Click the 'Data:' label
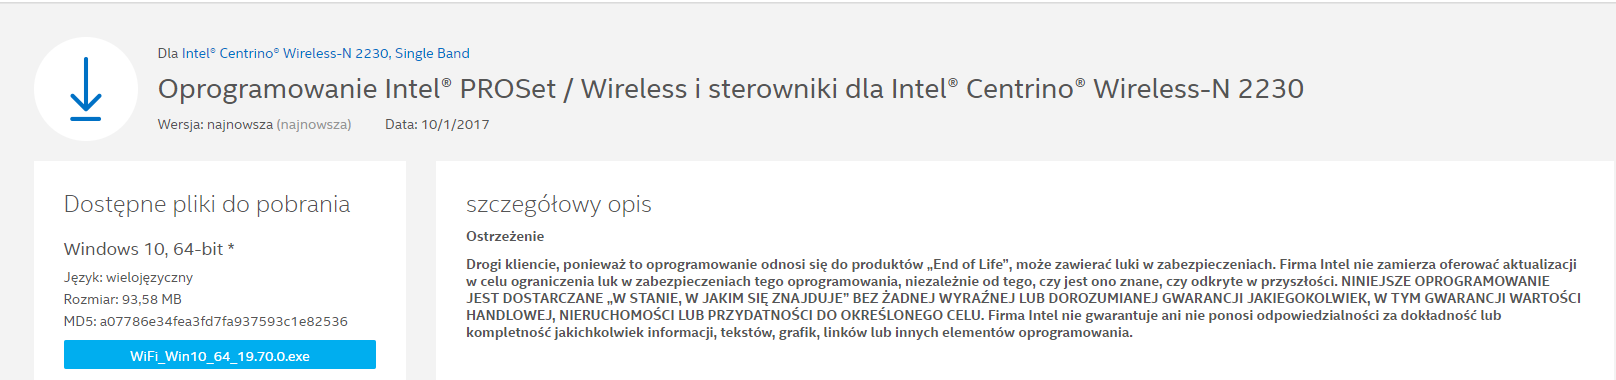This screenshot has height=380, width=1616. [401, 125]
